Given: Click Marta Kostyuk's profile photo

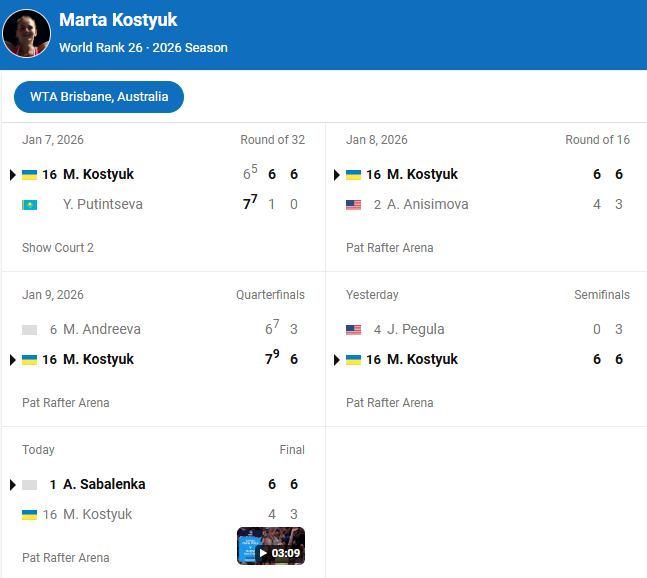Looking at the screenshot, I should click(x=27, y=34).
